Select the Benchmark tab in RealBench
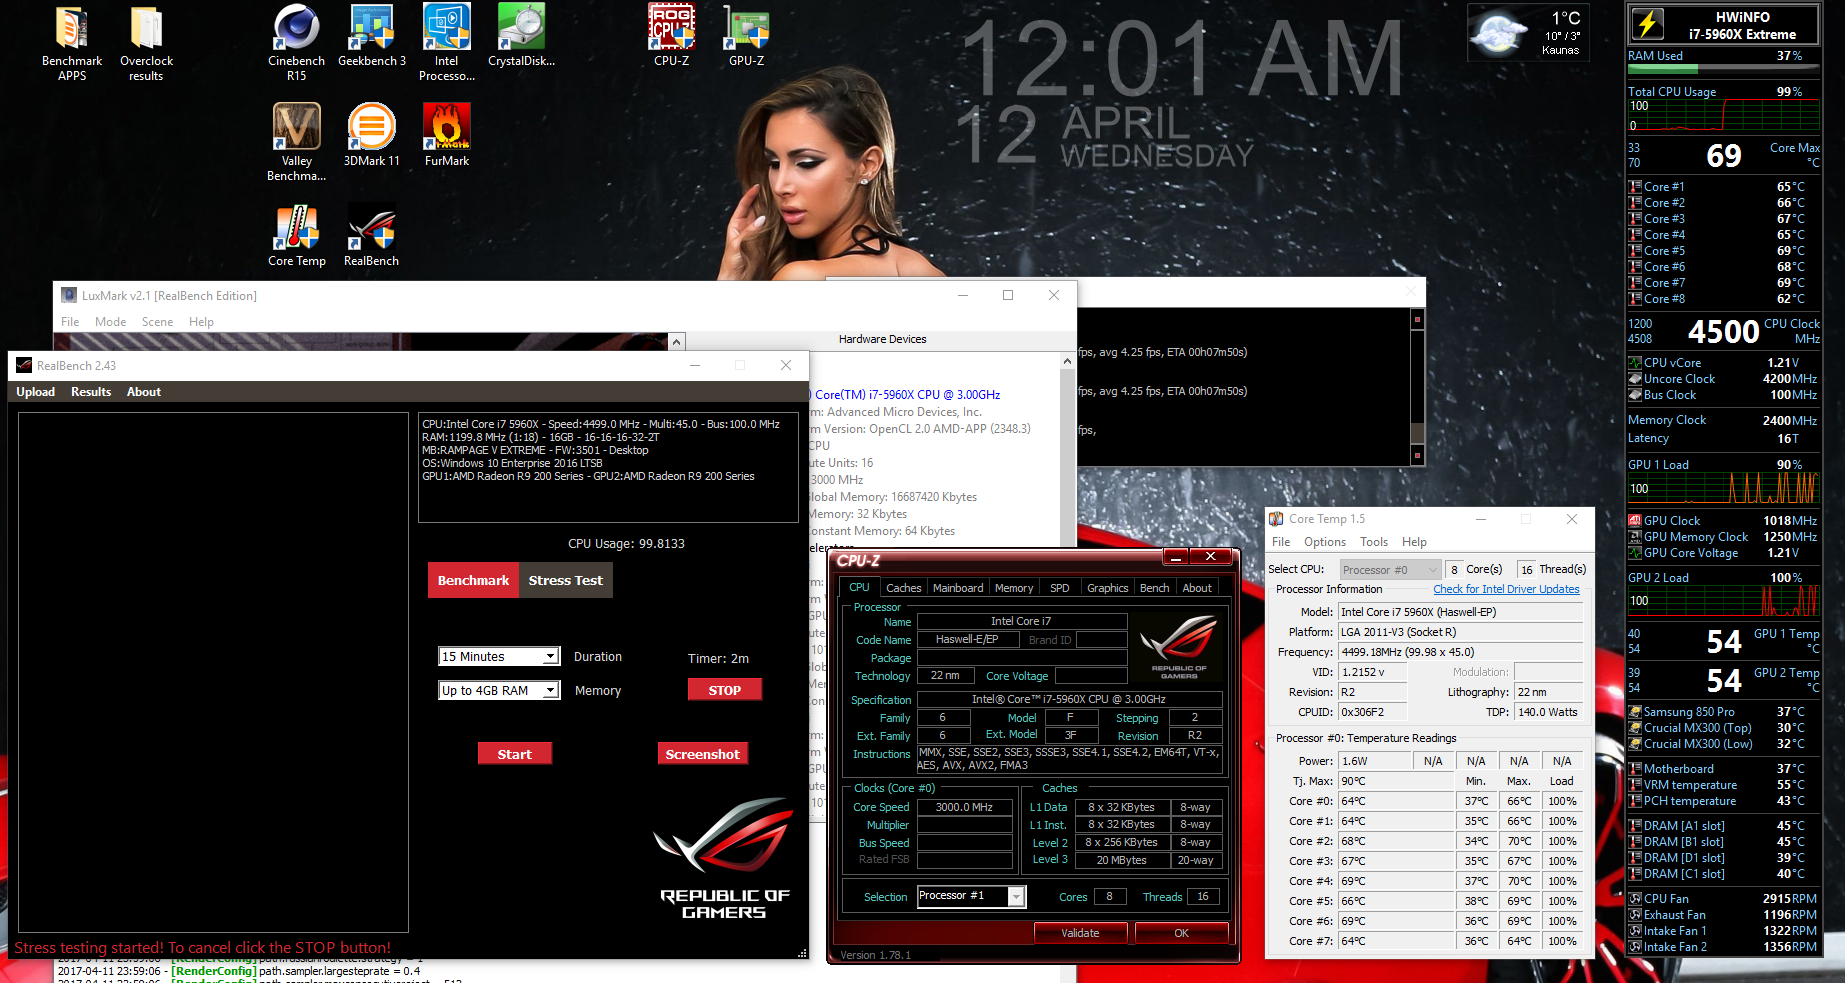 pyautogui.click(x=473, y=580)
